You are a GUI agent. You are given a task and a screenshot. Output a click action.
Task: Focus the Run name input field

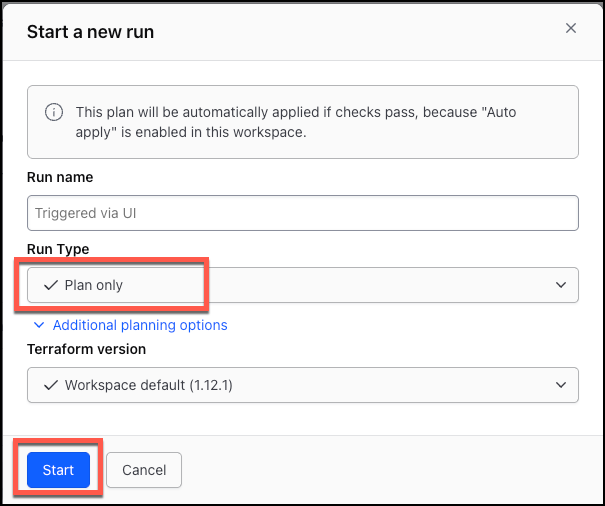click(302, 213)
